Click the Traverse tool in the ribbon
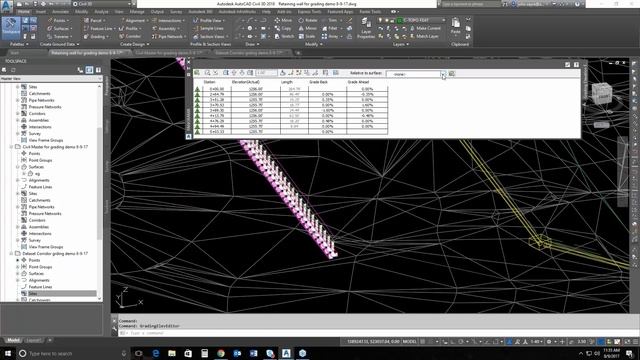This screenshot has width=640, height=360. pyautogui.click(x=59, y=37)
